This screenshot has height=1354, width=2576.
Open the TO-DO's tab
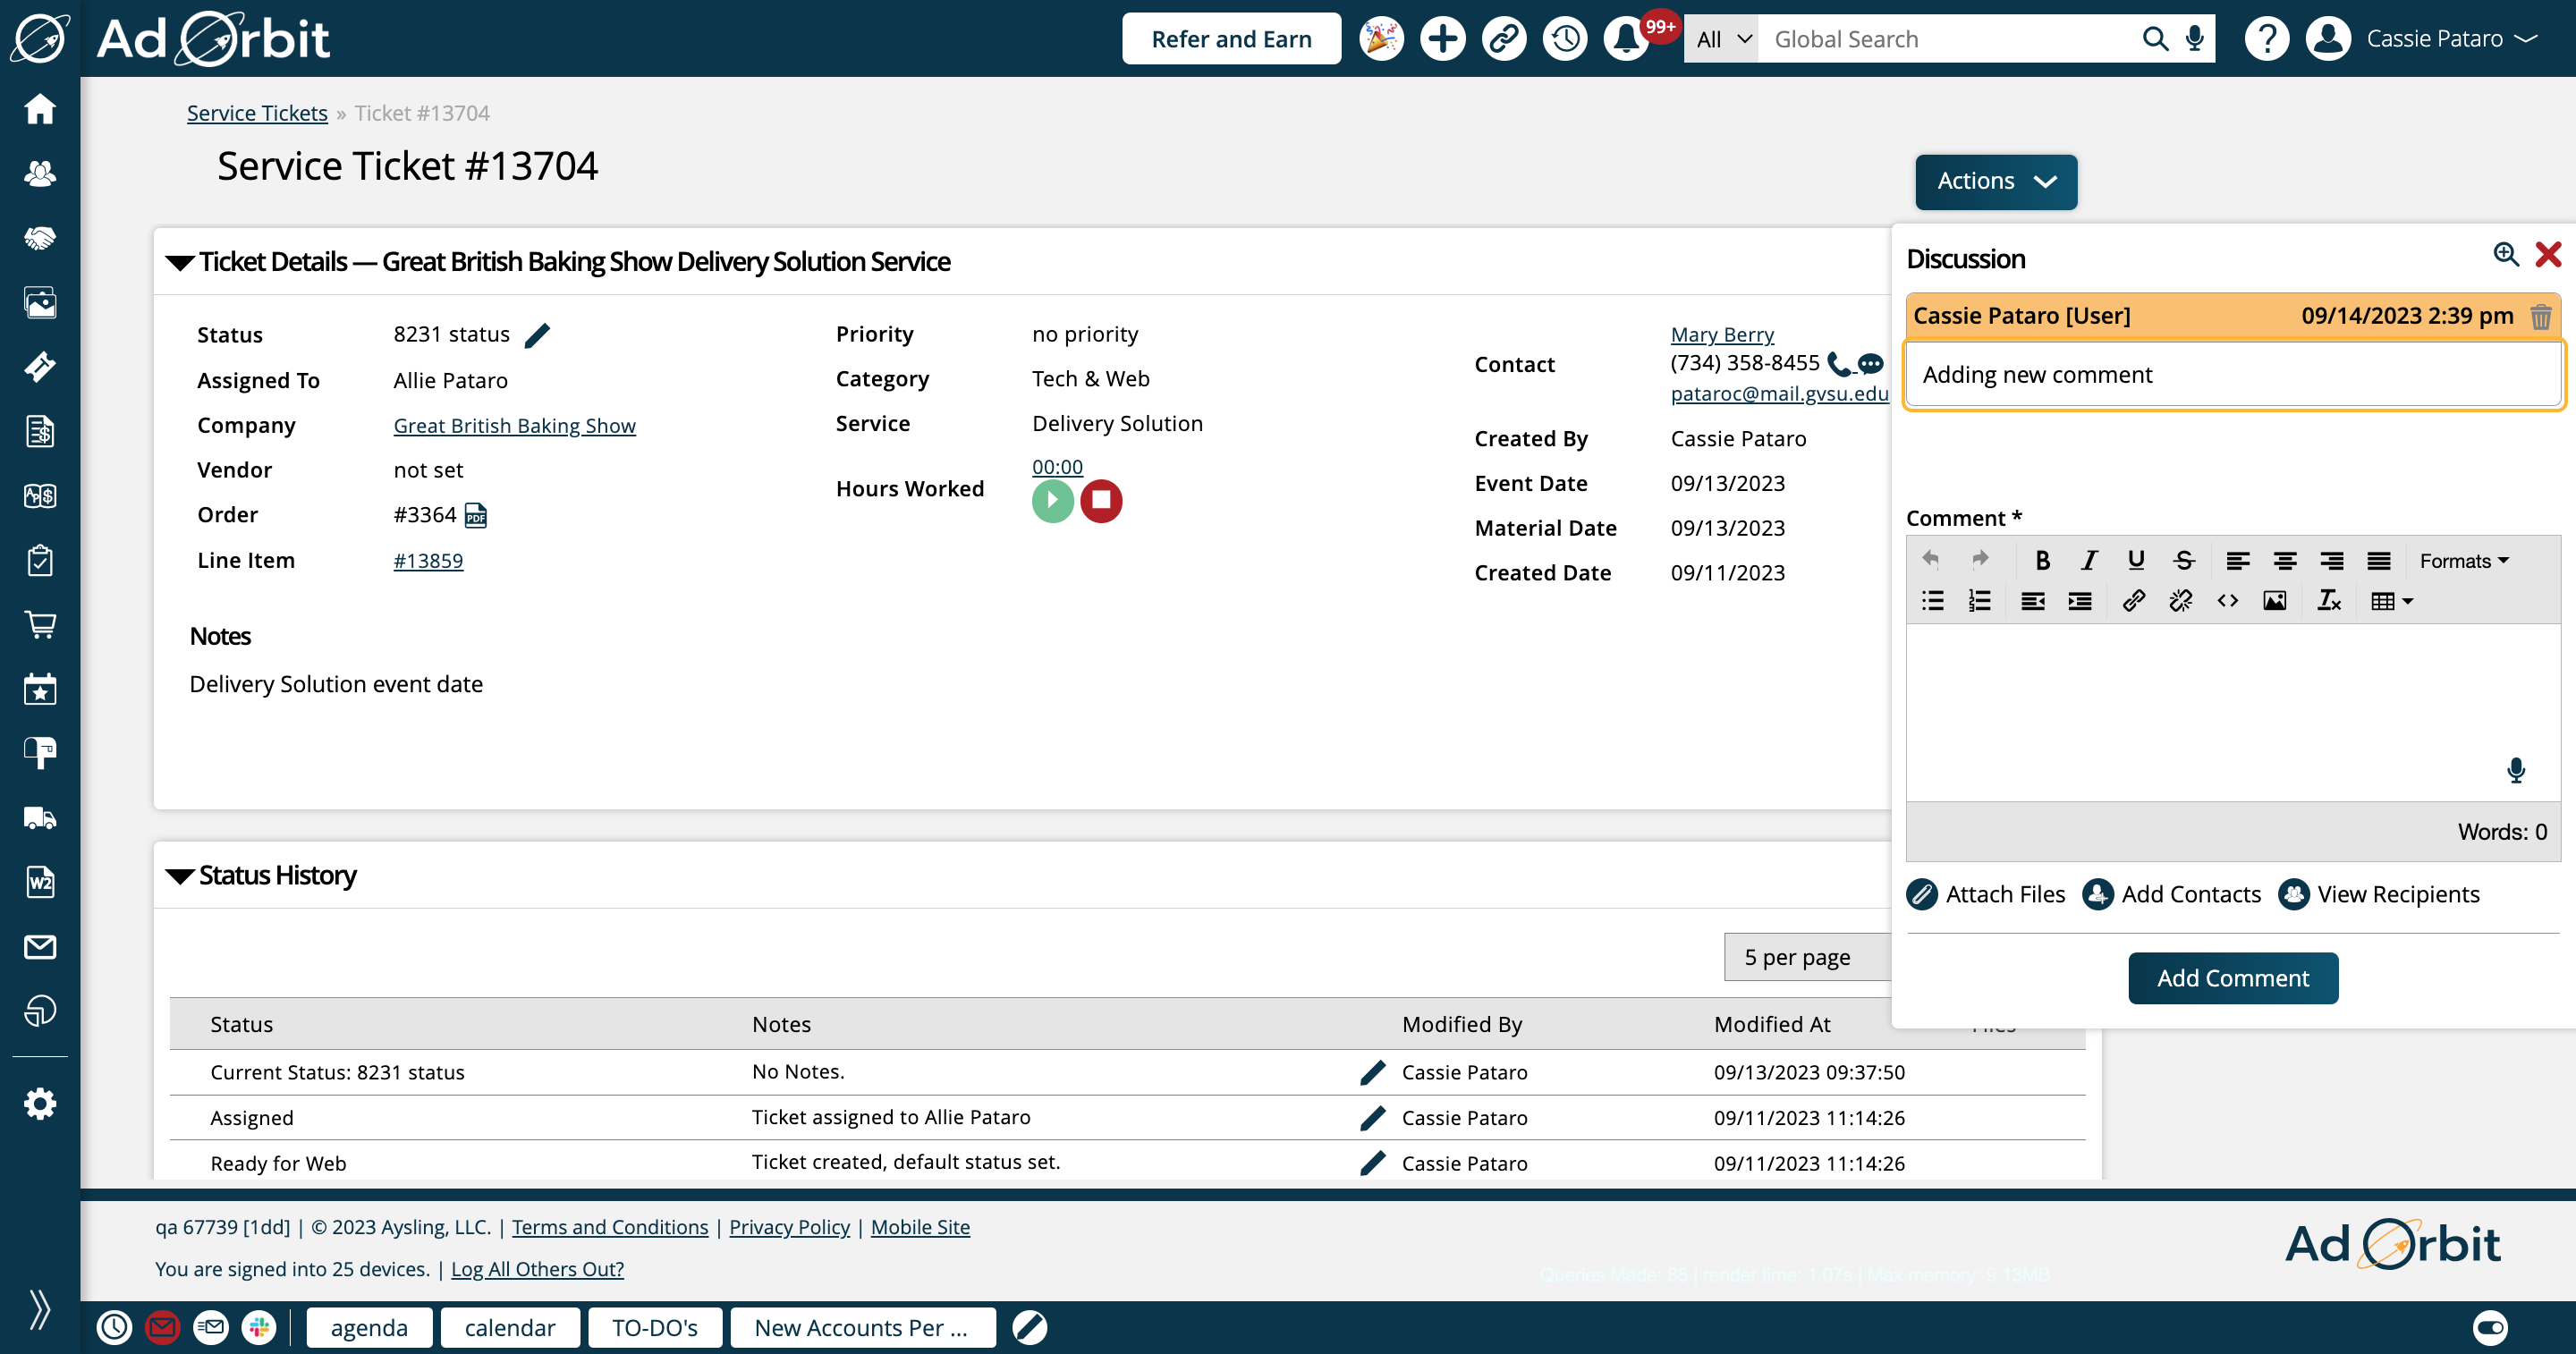coord(655,1328)
